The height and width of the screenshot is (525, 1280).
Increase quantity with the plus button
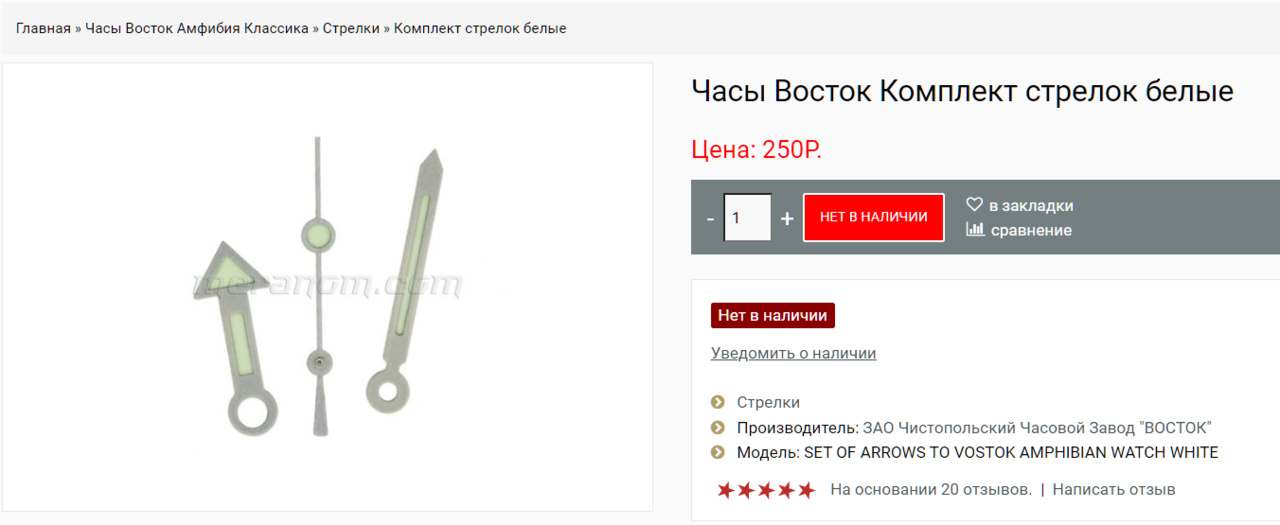pyautogui.click(x=787, y=218)
